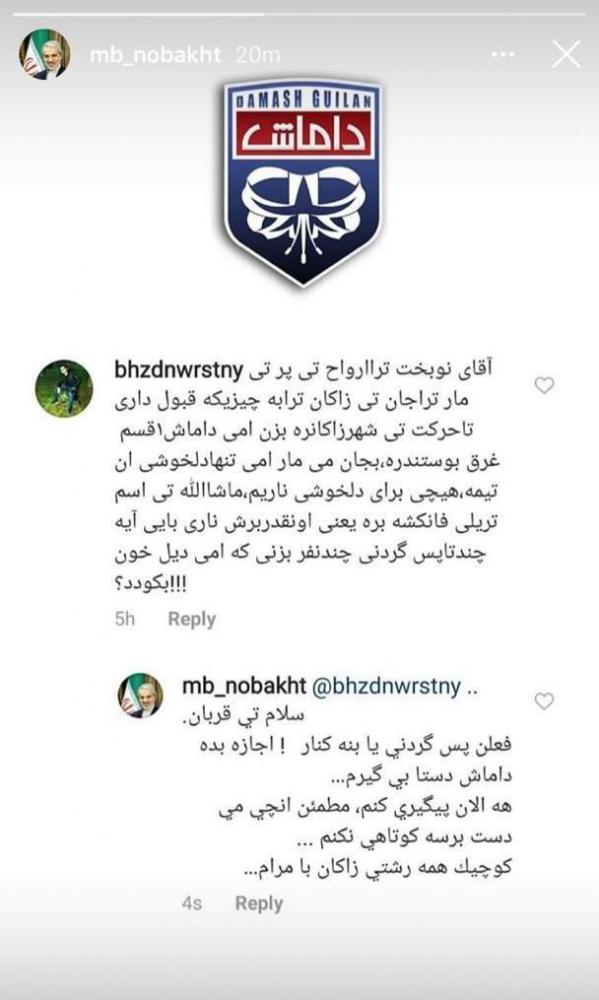Open mb_nobakht username in story header

coord(155,55)
